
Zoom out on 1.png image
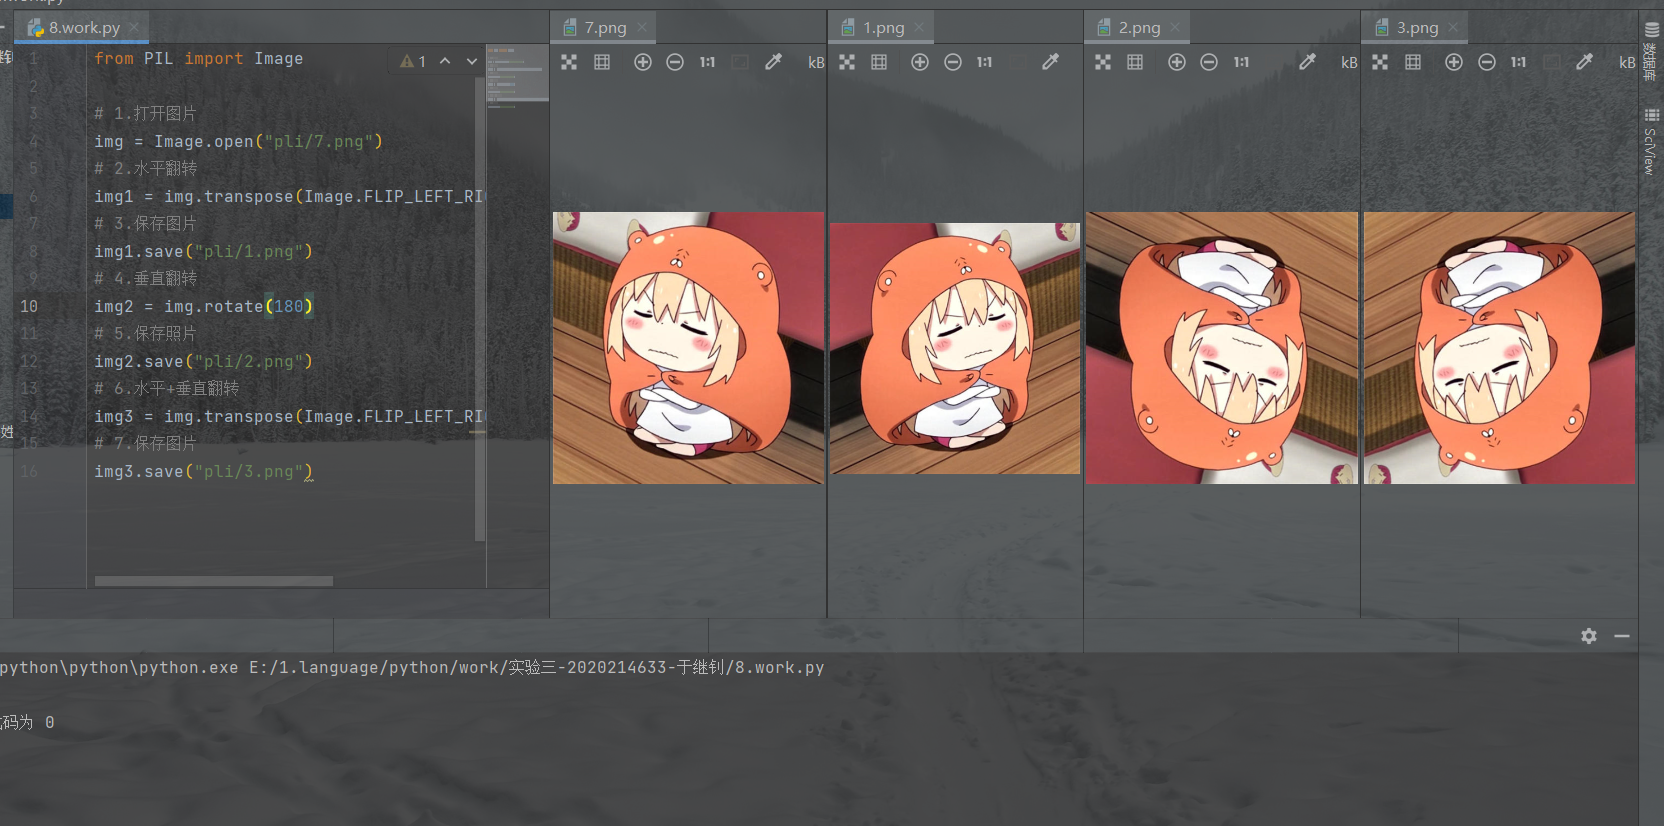[x=953, y=62]
